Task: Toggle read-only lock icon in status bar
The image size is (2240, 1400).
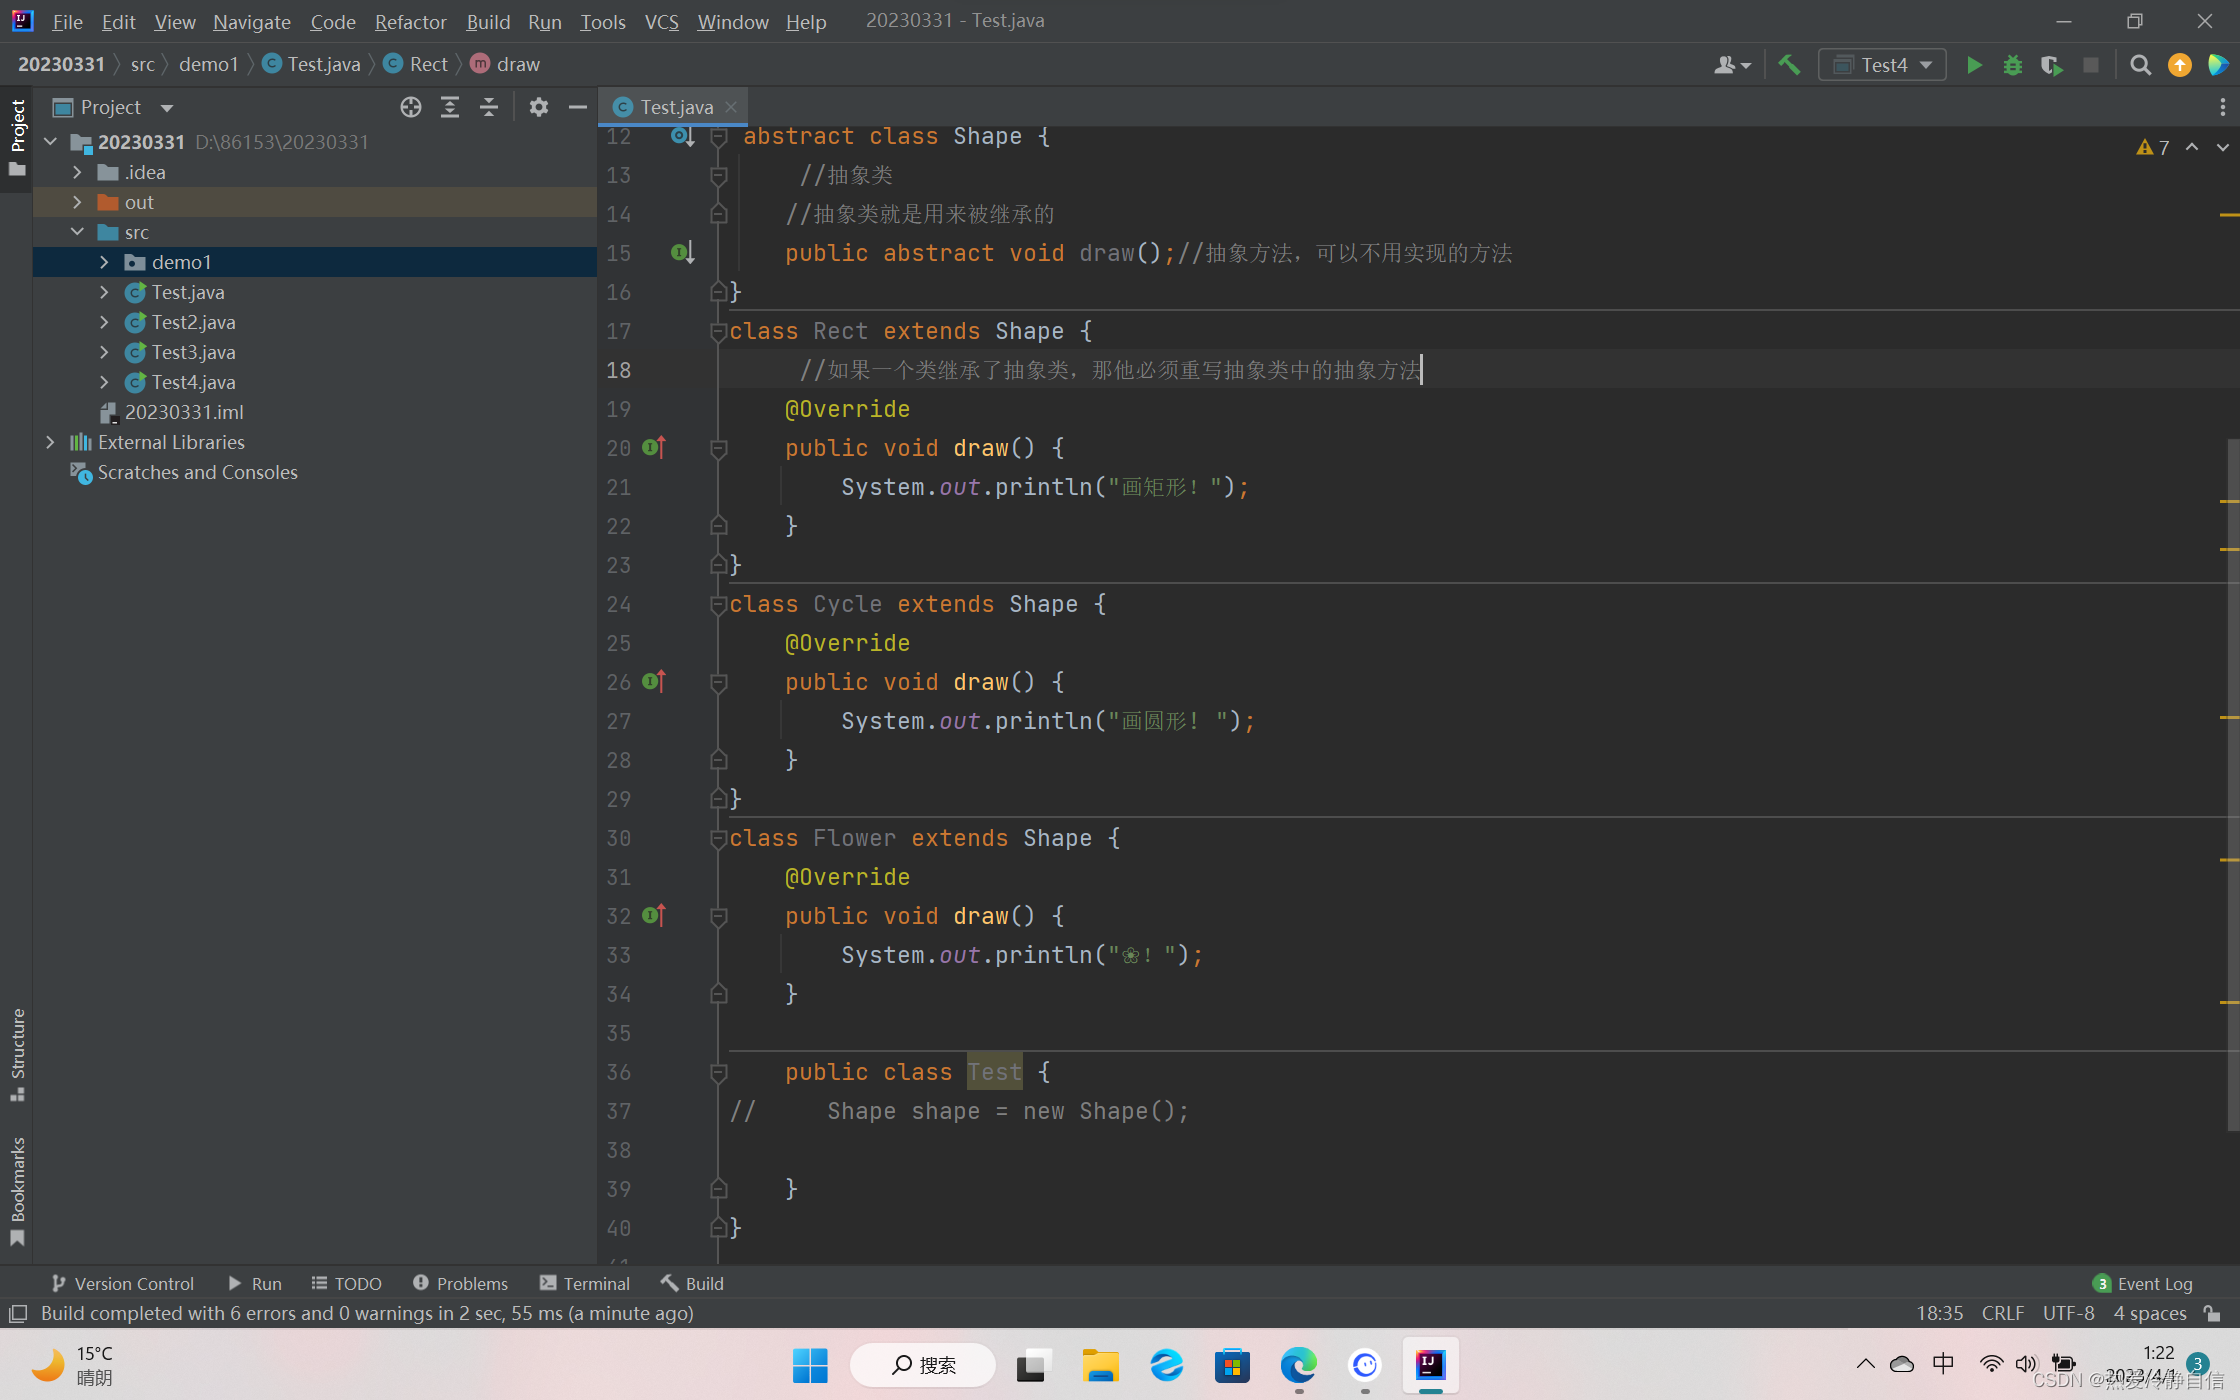Action: [2212, 1313]
